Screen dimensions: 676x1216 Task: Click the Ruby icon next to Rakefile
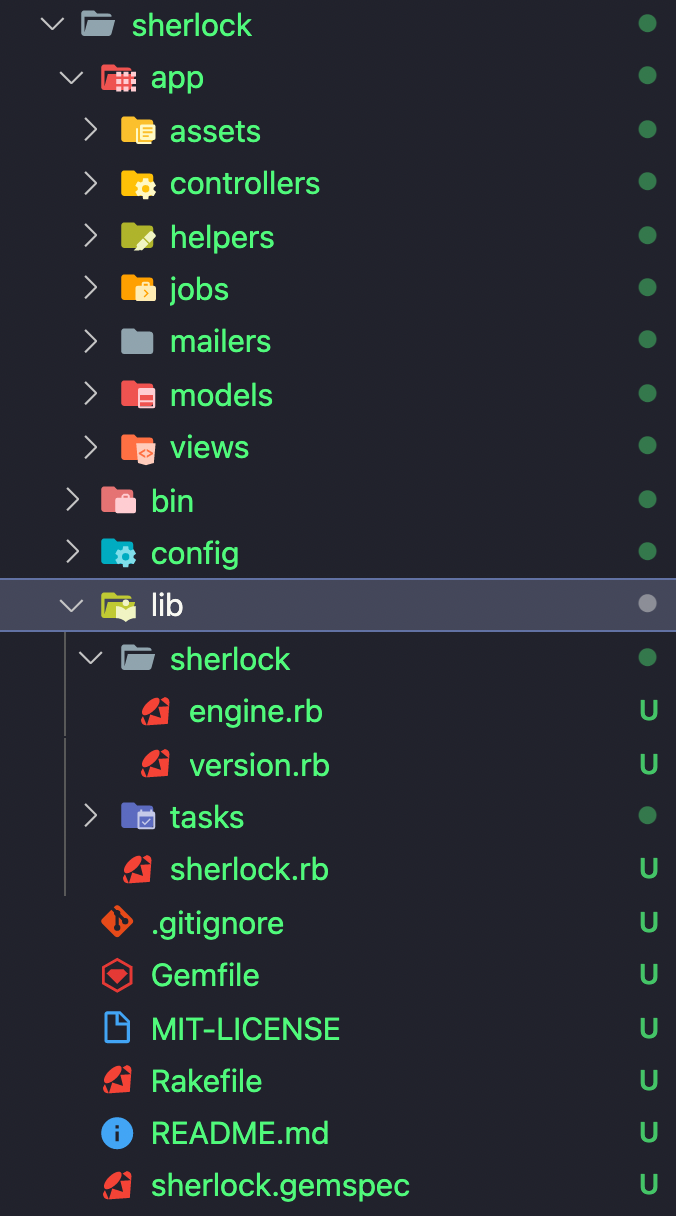117,1081
